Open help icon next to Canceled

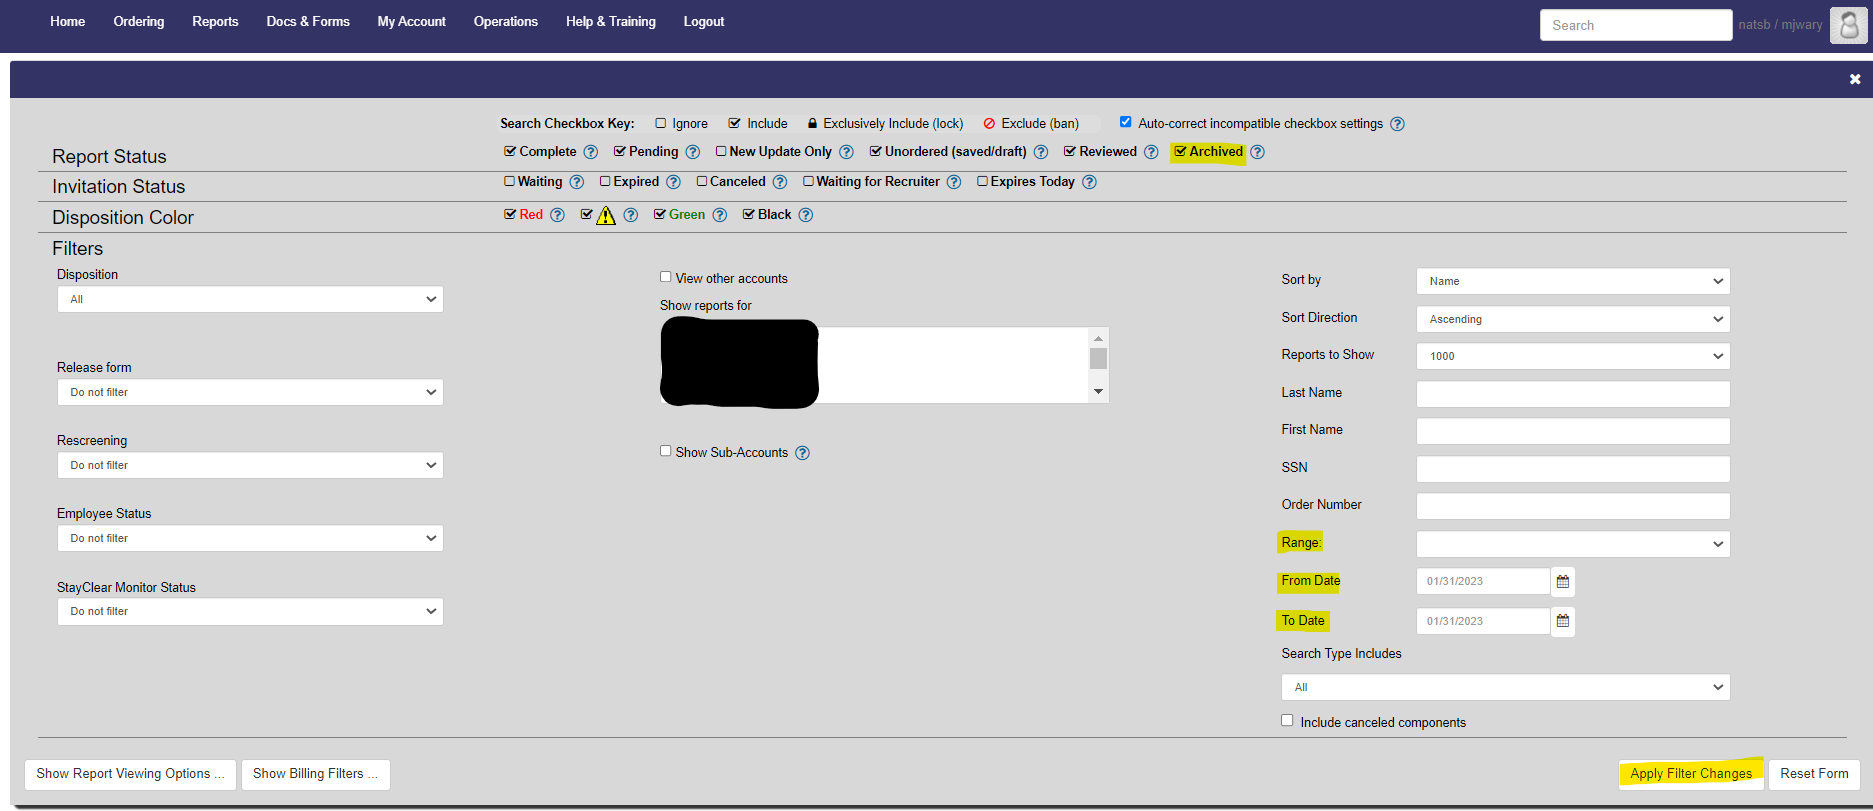pos(780,182)
